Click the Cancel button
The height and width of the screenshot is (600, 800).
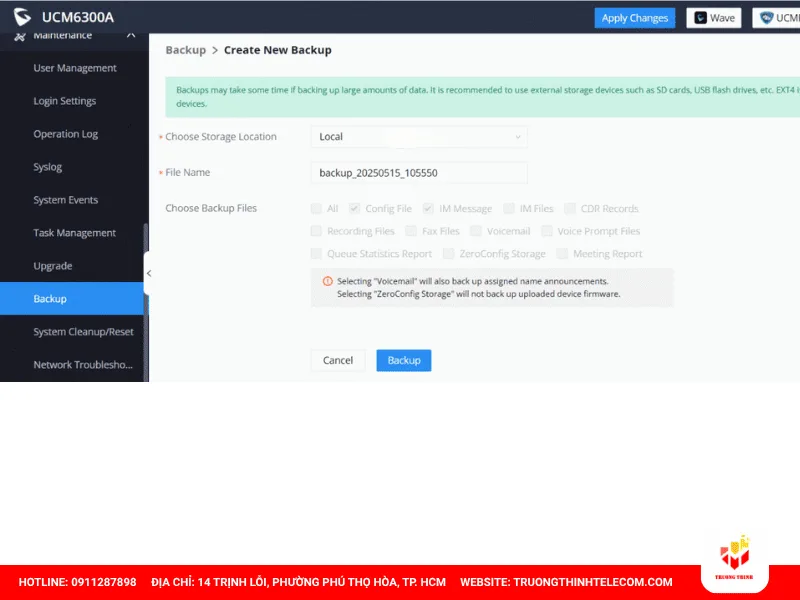[338, 360]
